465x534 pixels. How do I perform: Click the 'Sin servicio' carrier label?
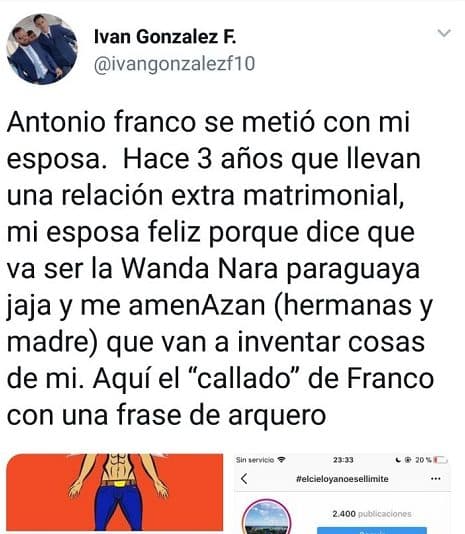pos(255,460)
